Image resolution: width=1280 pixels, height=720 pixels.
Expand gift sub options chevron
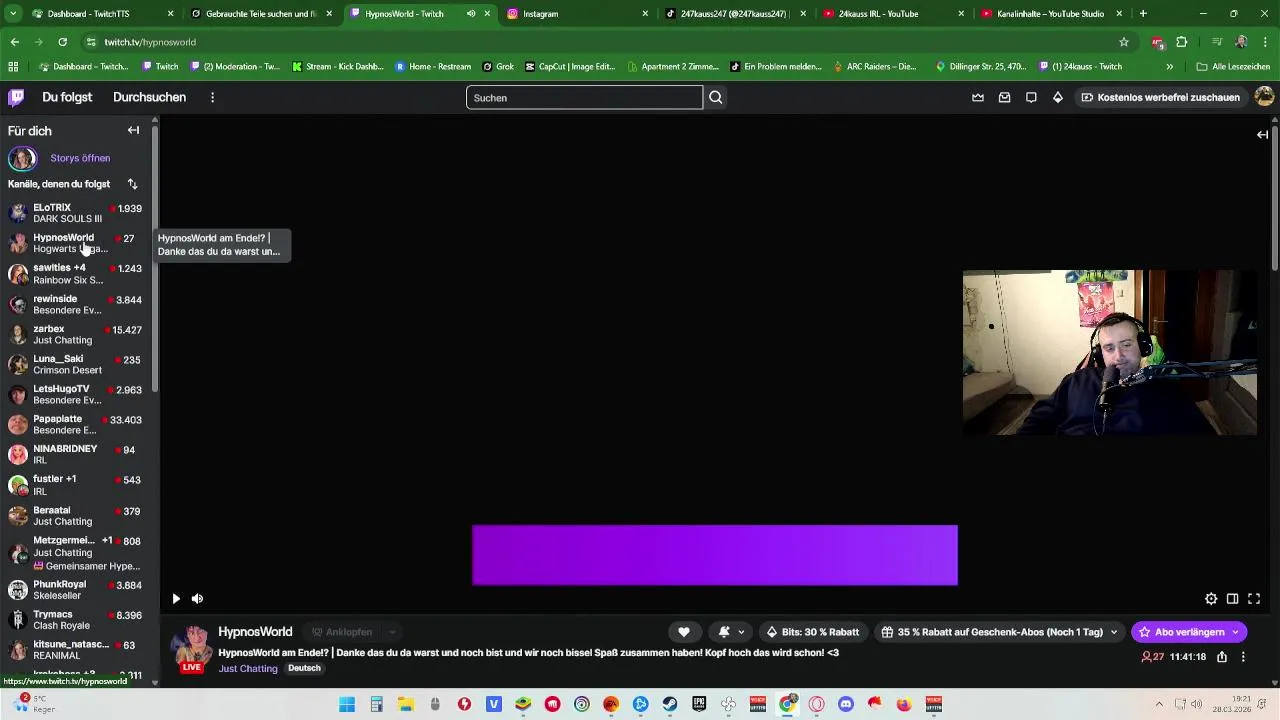1114,632
